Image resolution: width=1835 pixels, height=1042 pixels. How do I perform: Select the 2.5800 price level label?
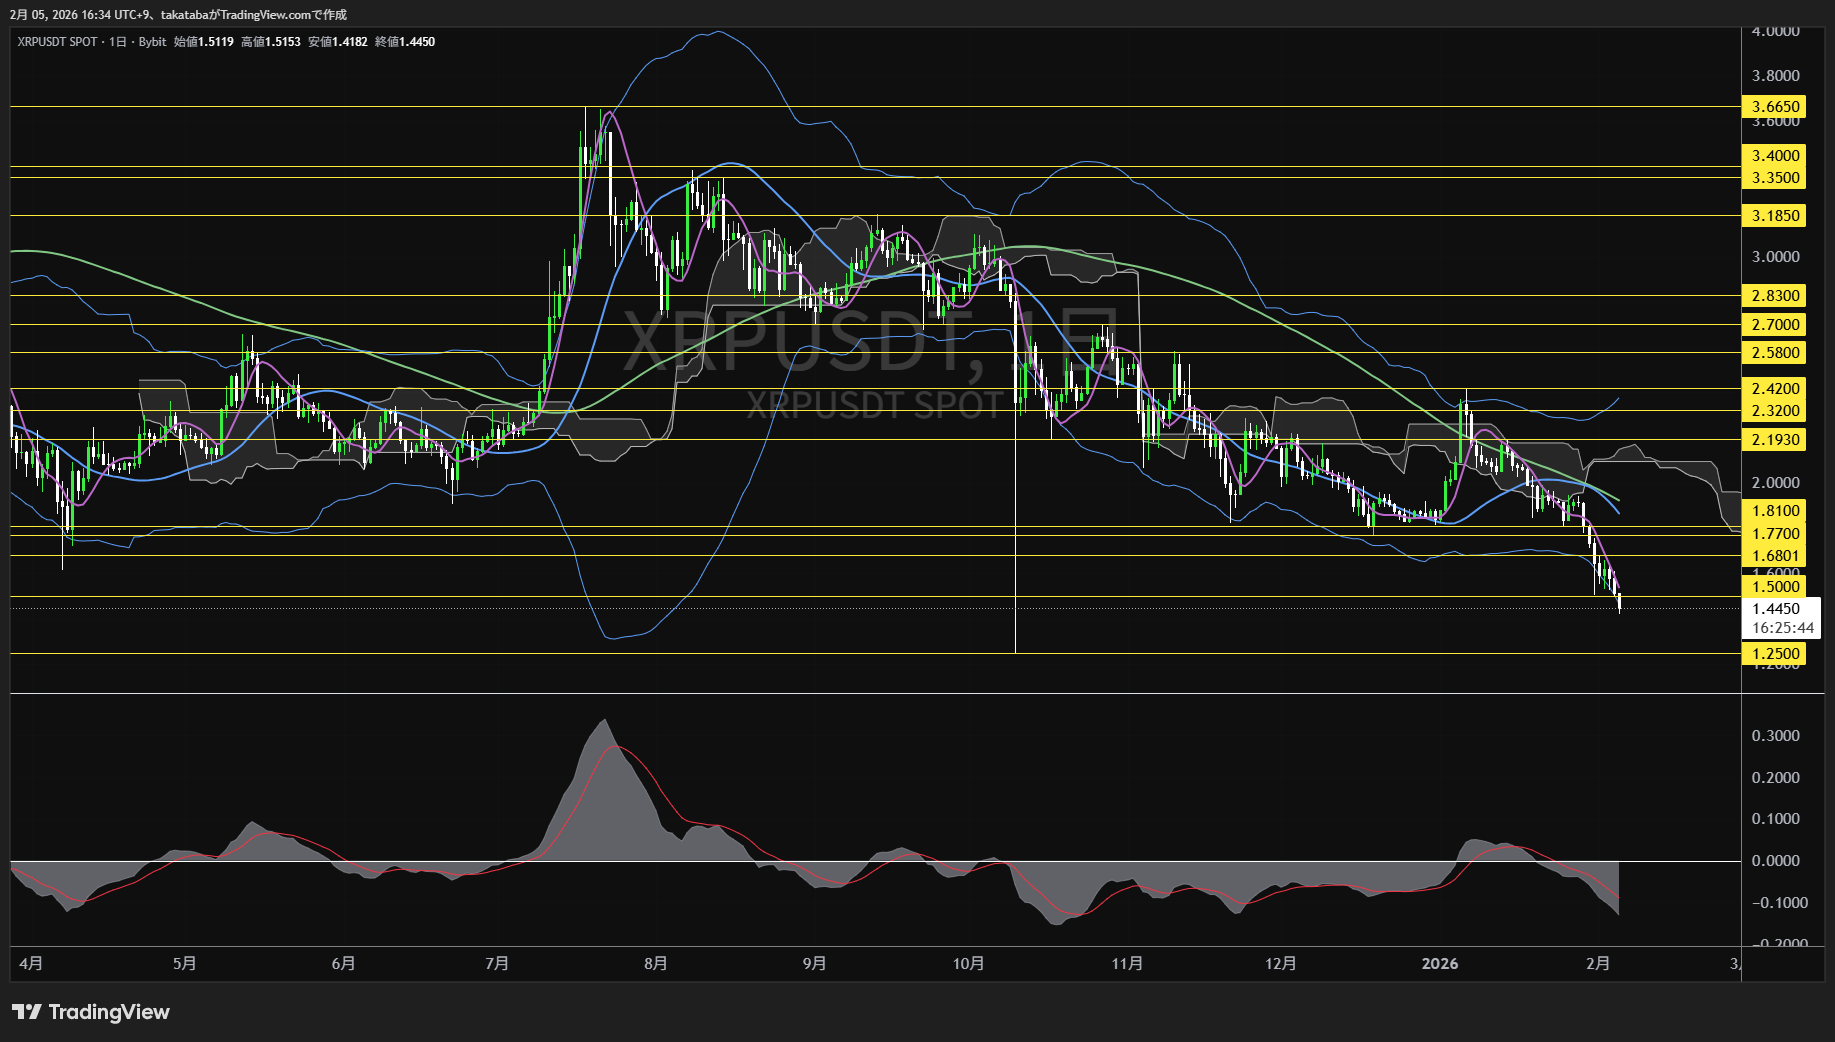tap(1775, 353)
